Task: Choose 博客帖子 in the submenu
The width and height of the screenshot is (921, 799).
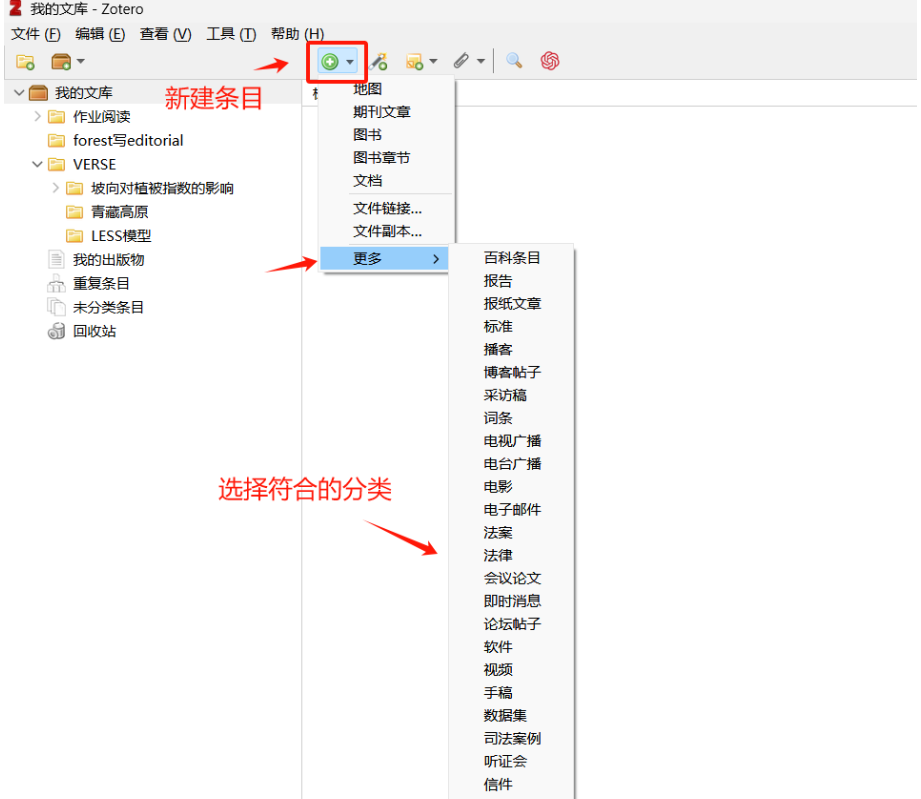Action: pyautogui.click(x=512, y=372)
